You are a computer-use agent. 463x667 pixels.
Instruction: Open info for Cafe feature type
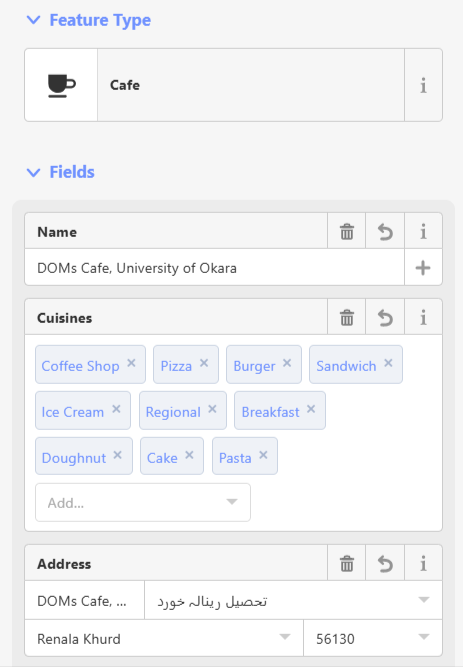(423, 85)
